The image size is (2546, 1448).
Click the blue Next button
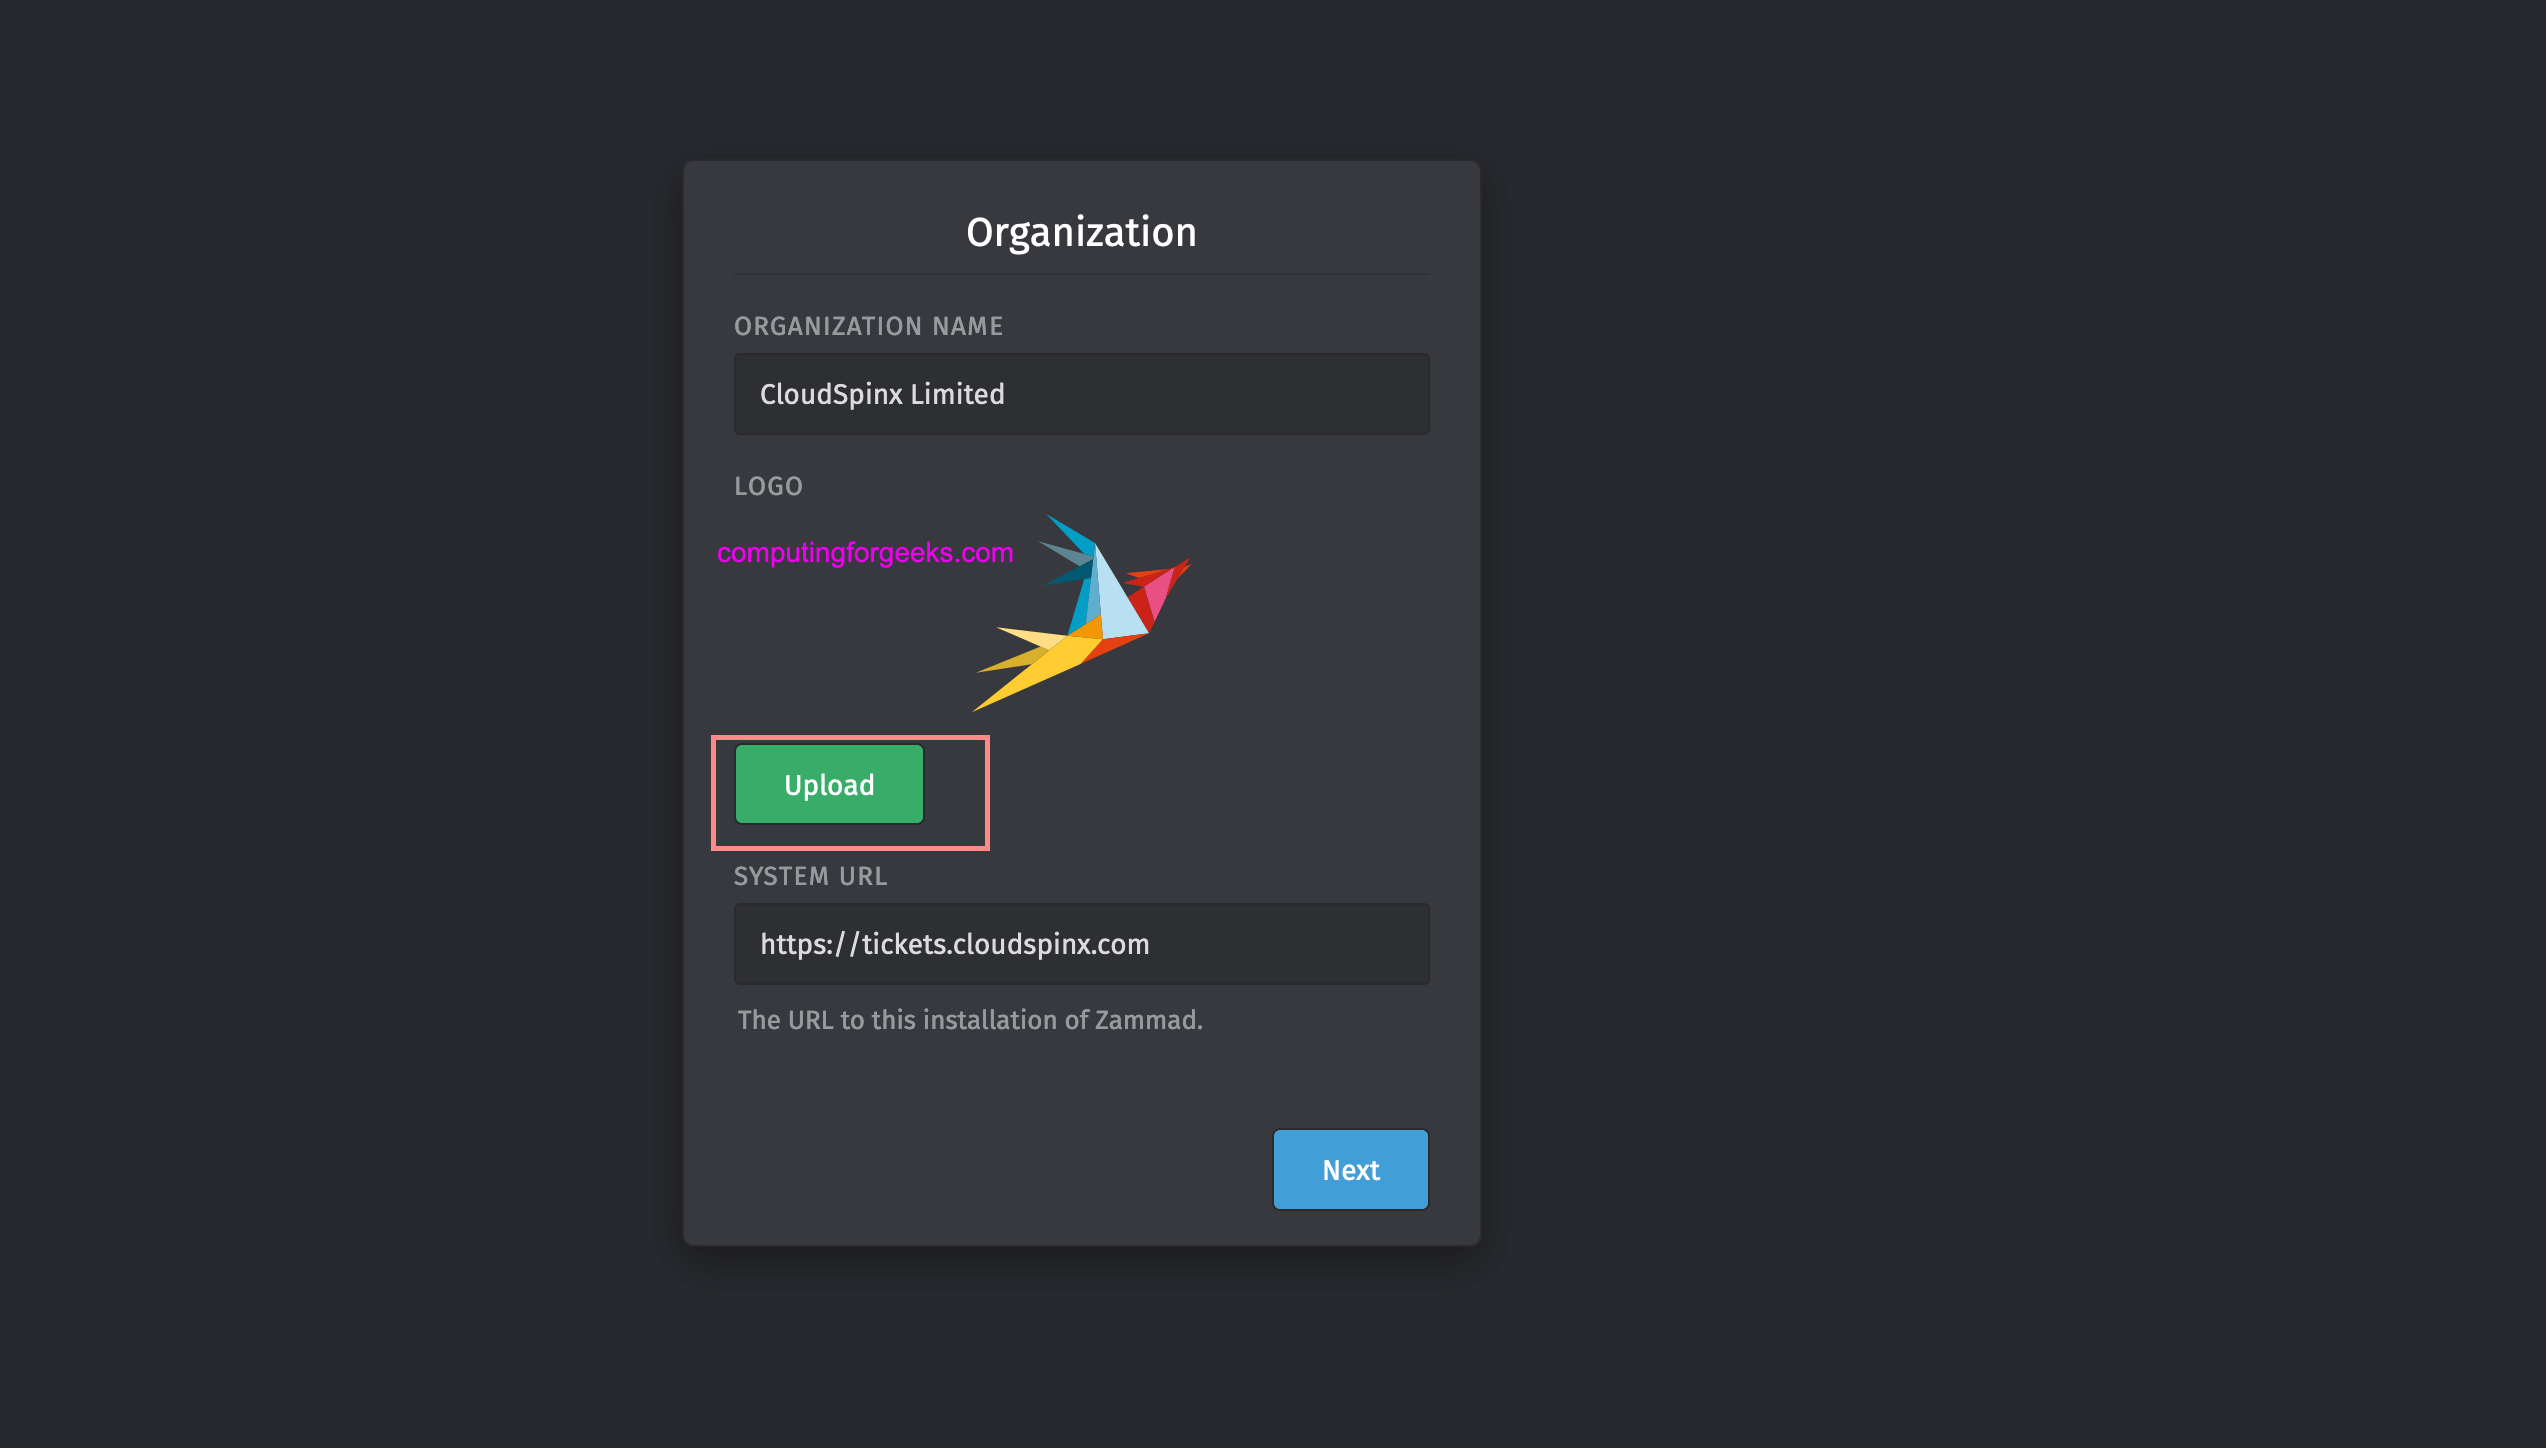pyautogui.click(x=1350, y=1169)
